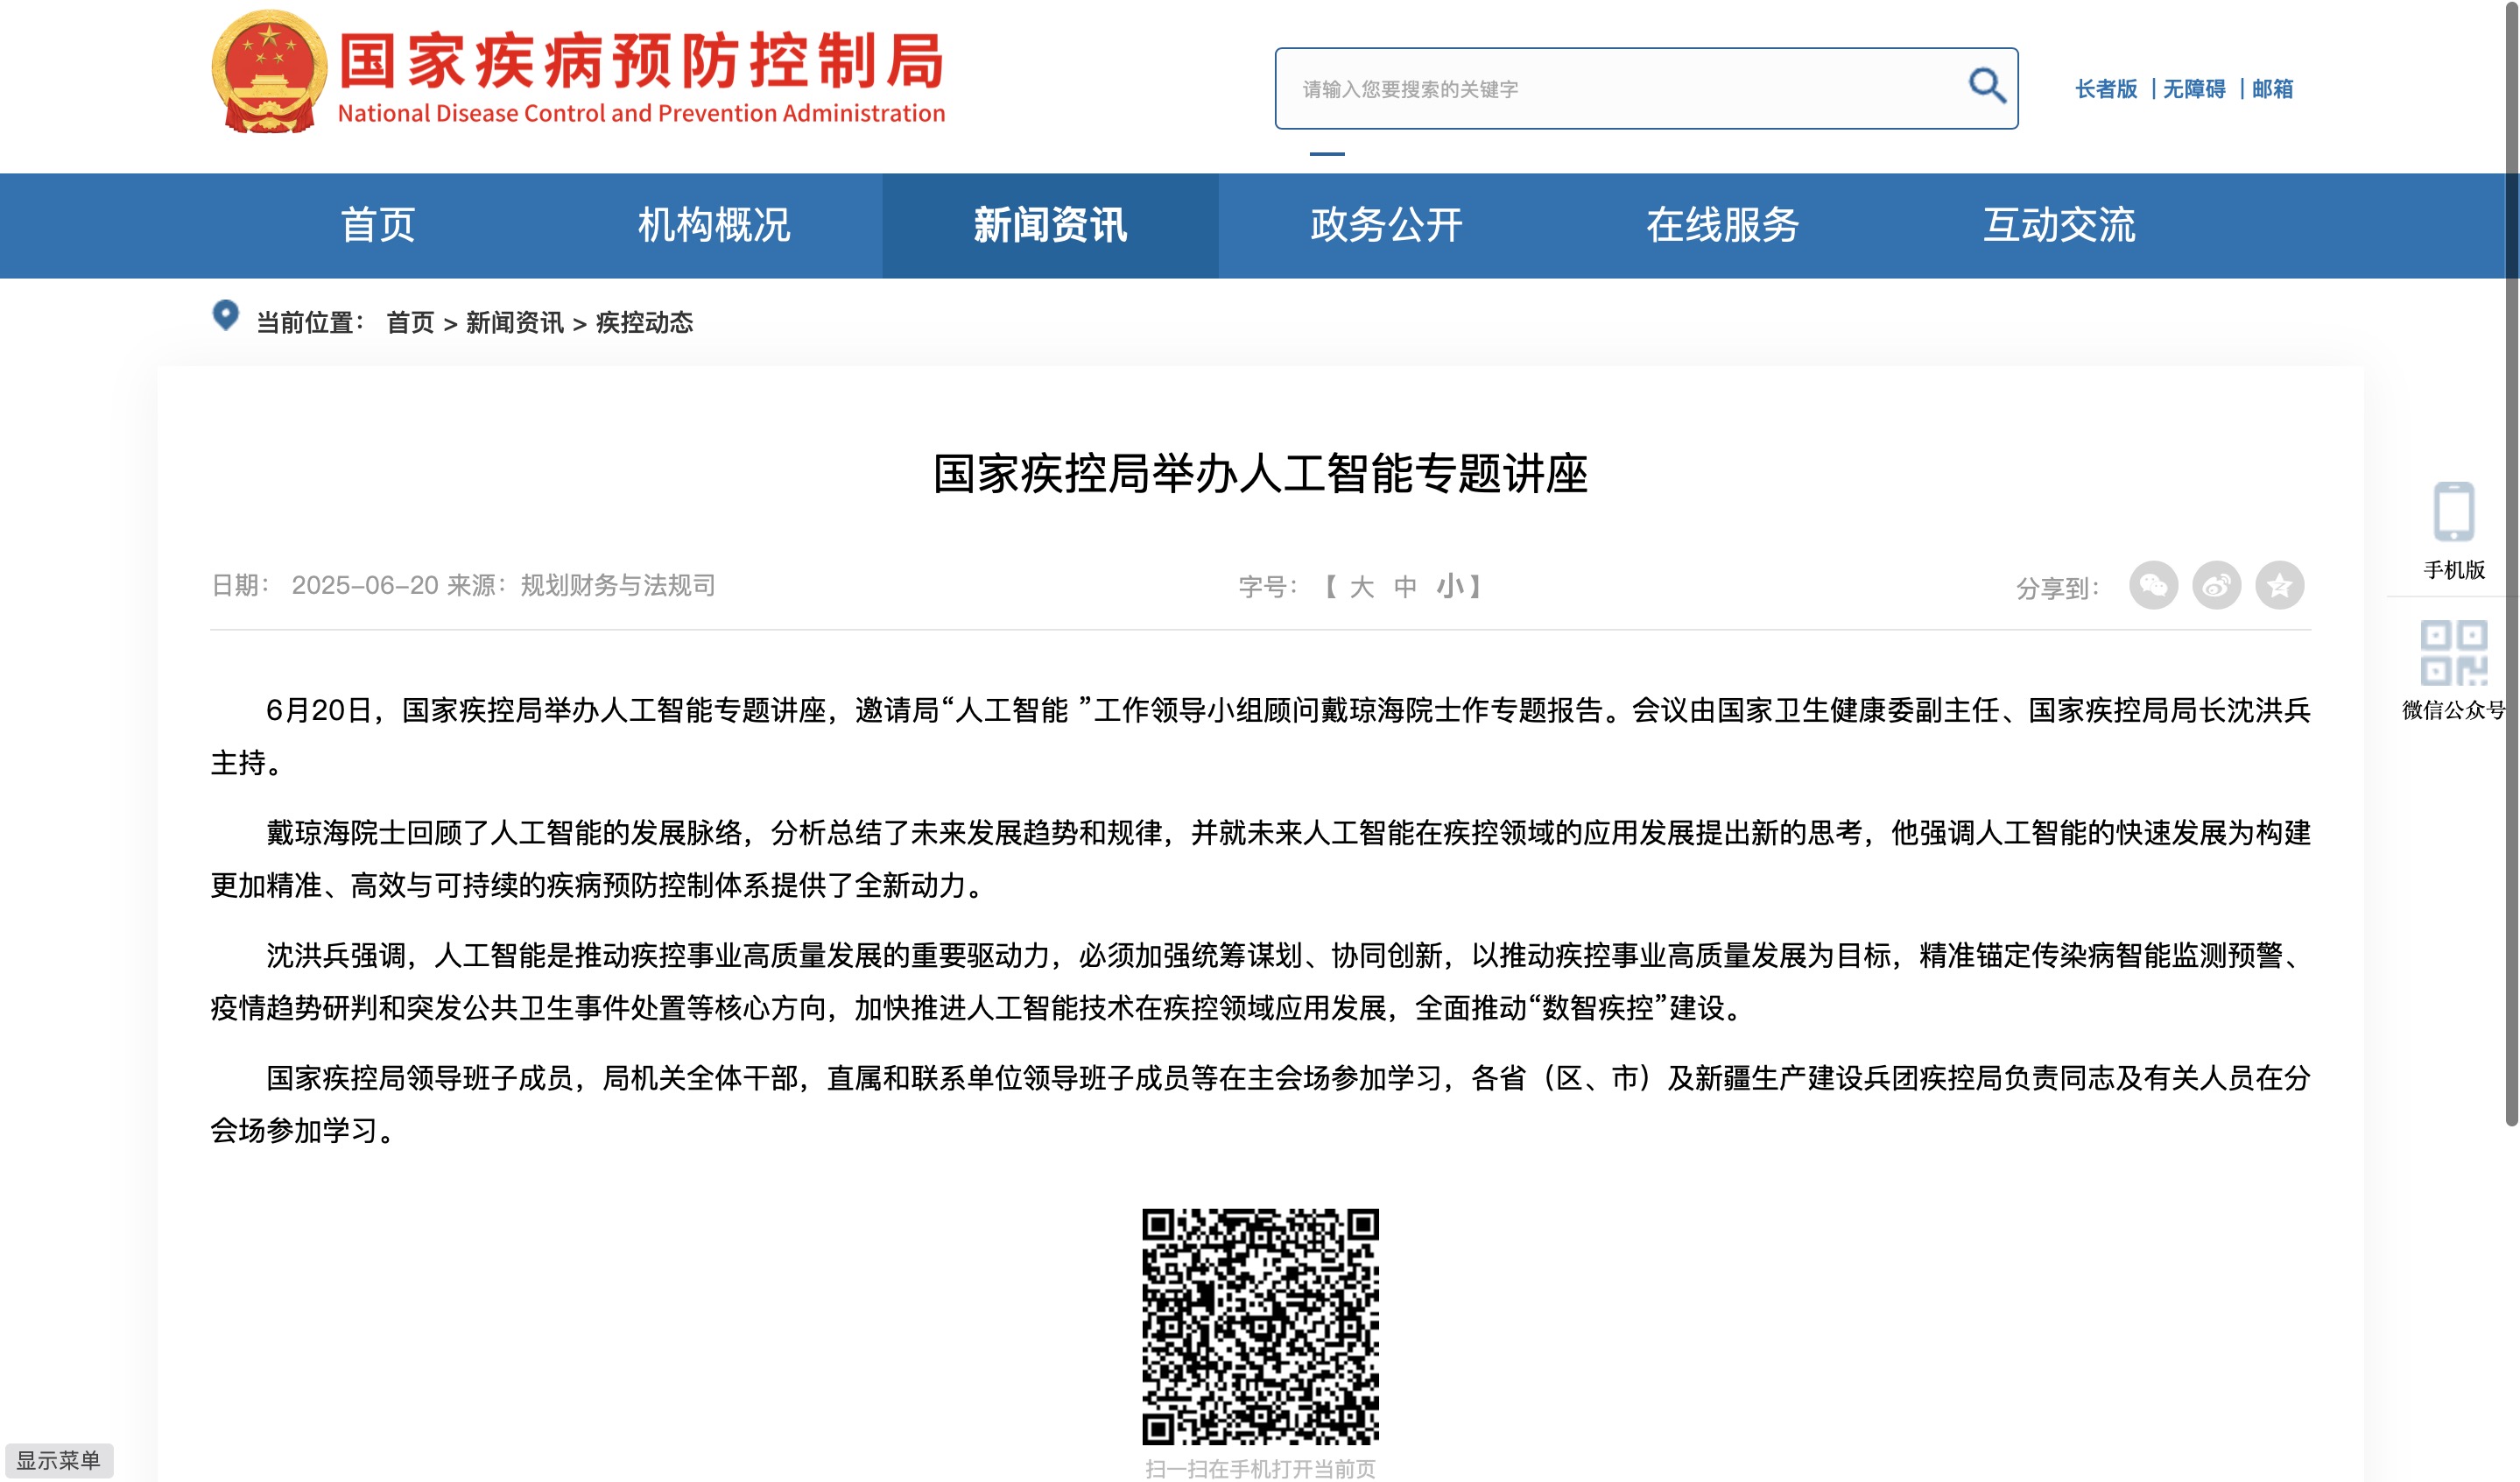Click the 显示菜单 button
The image size is (2520, 1482).
[59, 1460]
